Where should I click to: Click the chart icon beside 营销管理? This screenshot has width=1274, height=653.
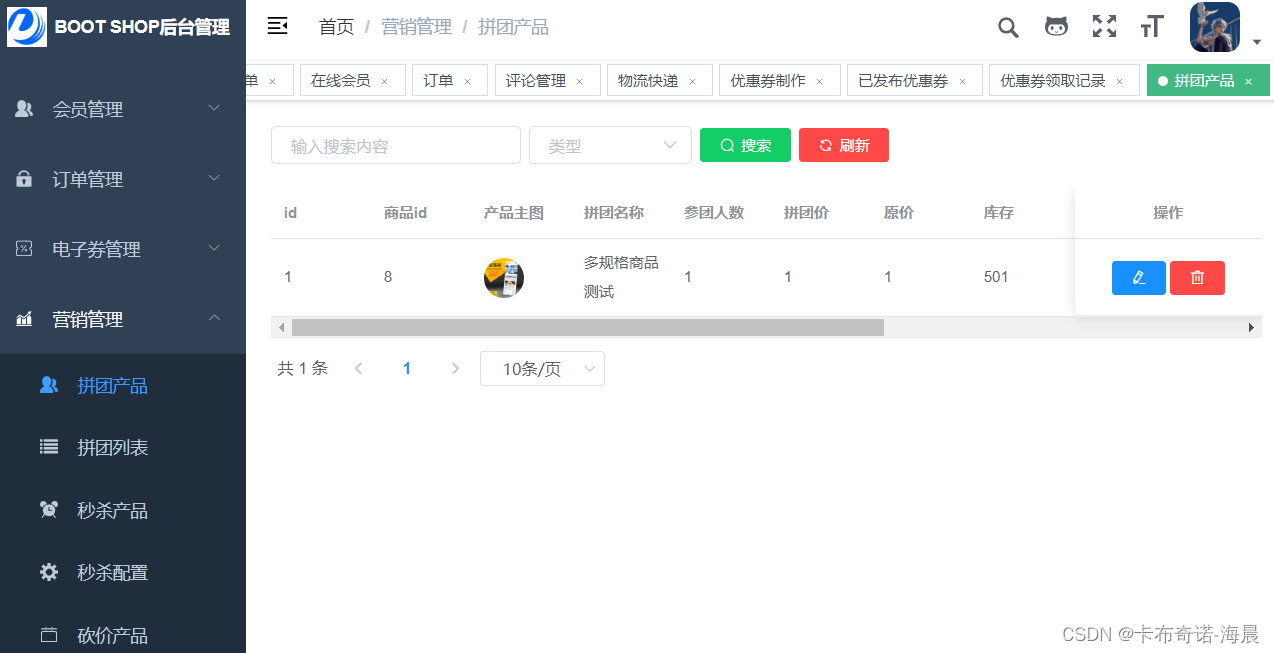tap(23, 319)
